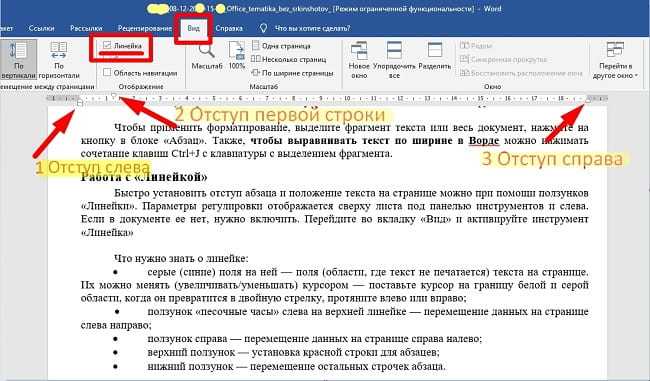The image size is (650, 381).
Task: Click the heading Работа с «Линейкой»
Action: click(144, 177)
